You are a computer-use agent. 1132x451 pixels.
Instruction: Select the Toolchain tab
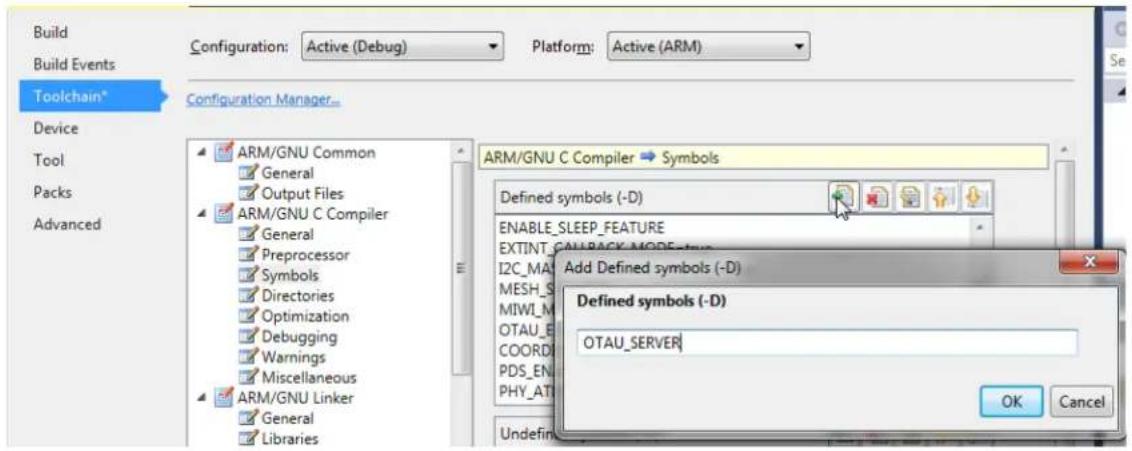[x=90, y=96]
